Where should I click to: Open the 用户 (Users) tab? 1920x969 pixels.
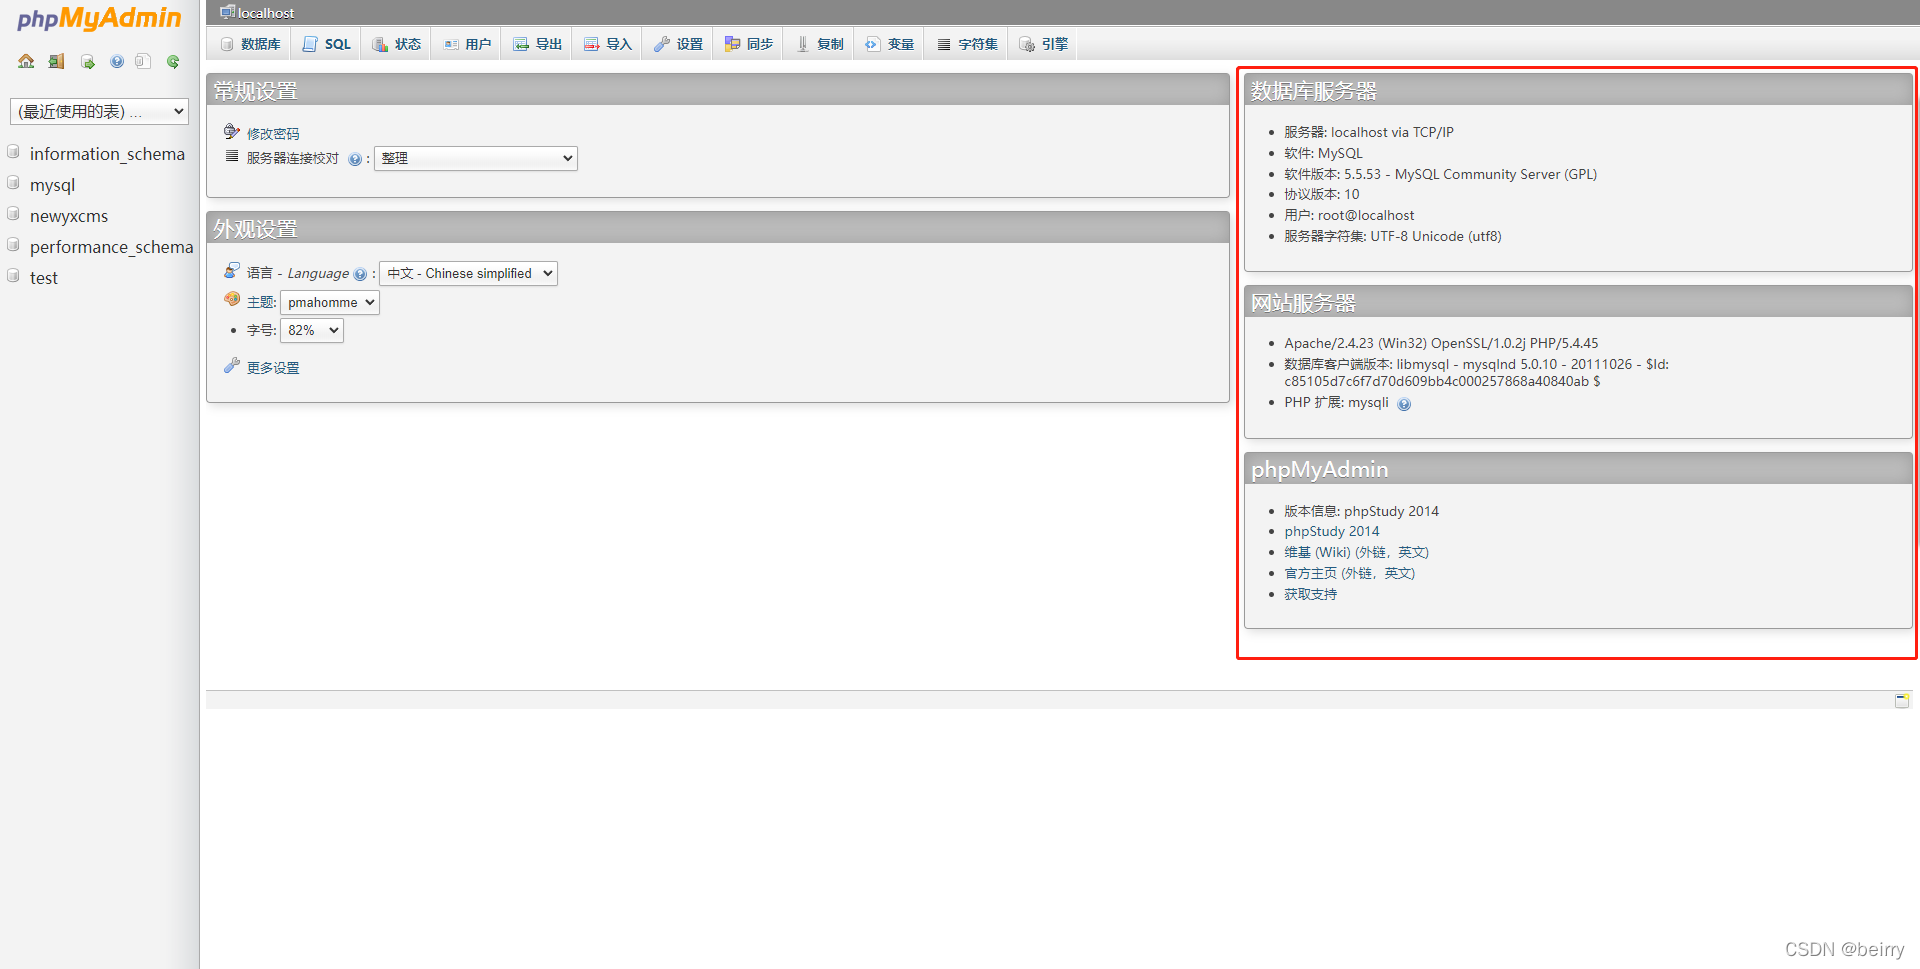[x=467, y=44]
